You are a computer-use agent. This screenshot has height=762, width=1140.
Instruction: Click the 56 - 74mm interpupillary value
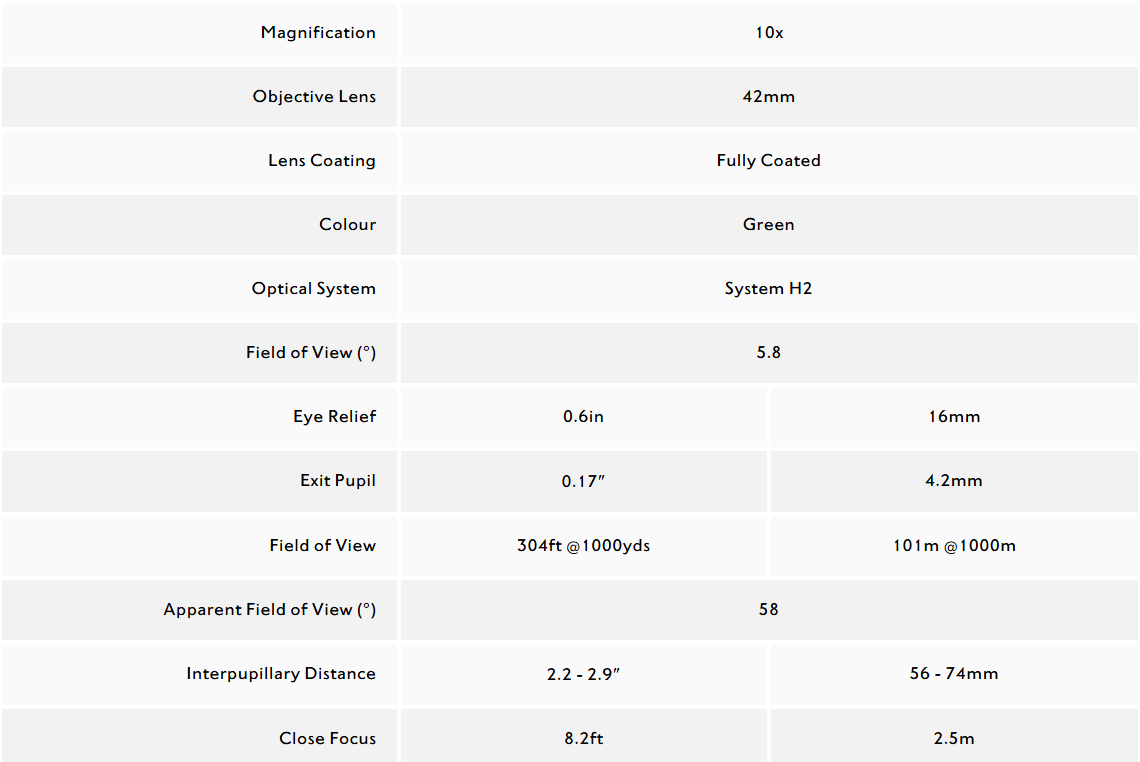954,674
